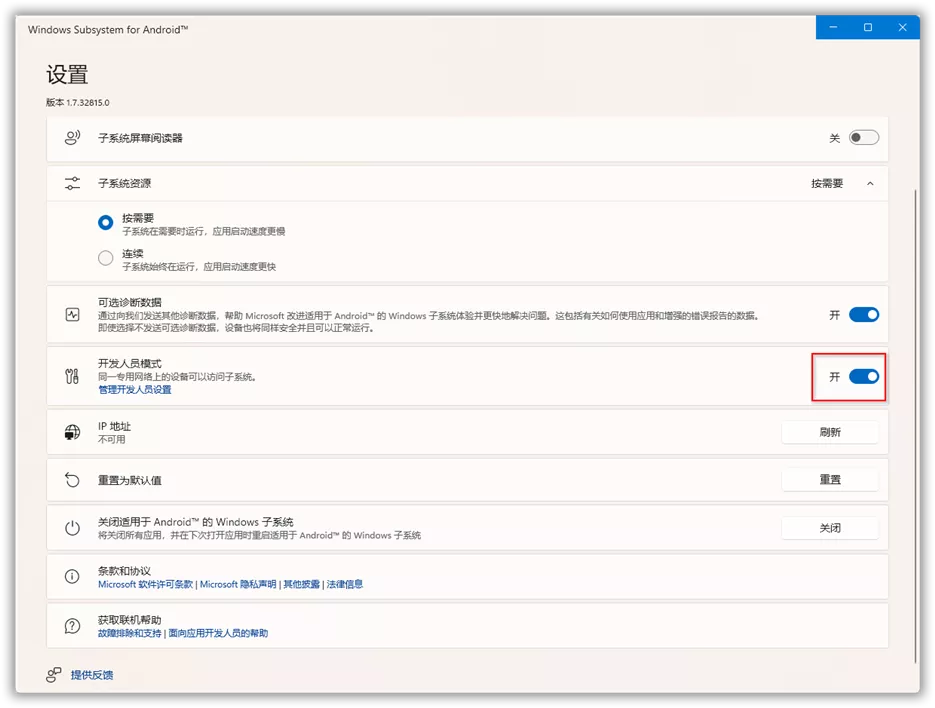Select the 按需要 radio option
Image resolution: width=935 pixels, height=708 pixels.
click(x=106, y=222)
